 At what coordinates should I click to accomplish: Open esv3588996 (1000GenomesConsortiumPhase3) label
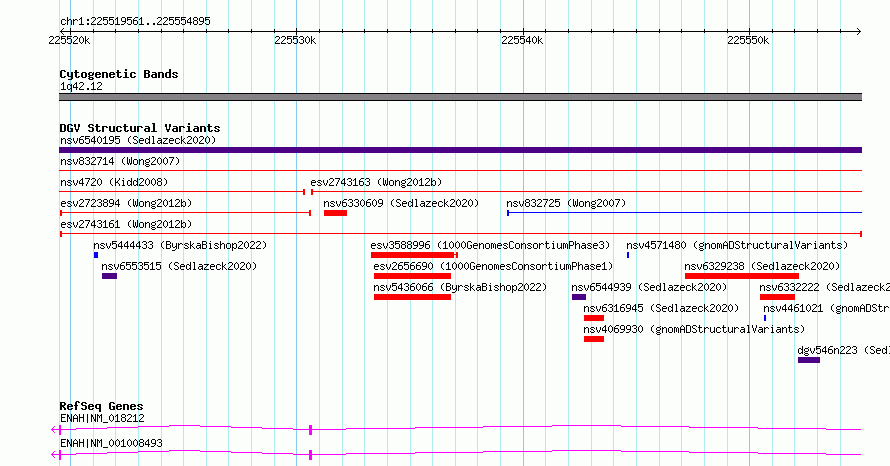pyautogui.click(x=490, y=245)
